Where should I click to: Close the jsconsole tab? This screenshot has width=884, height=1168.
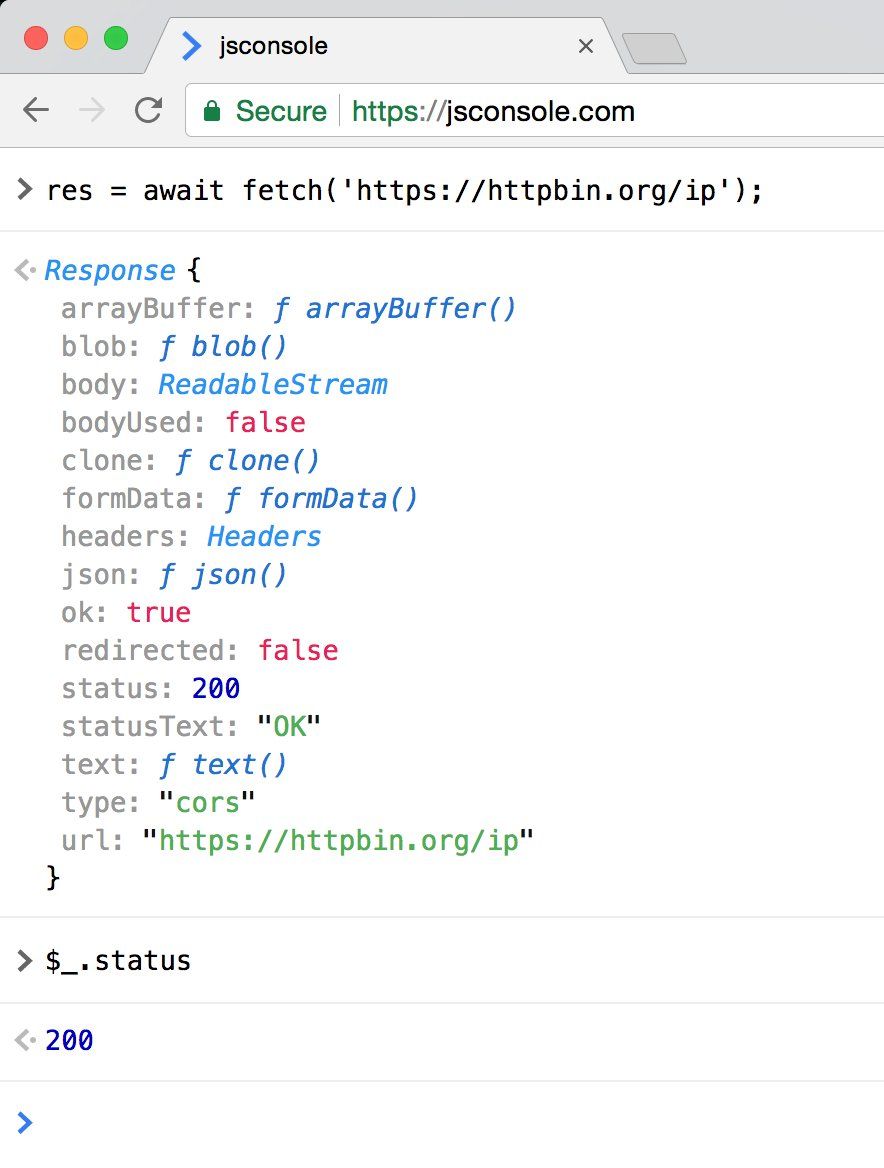[586, 46]
